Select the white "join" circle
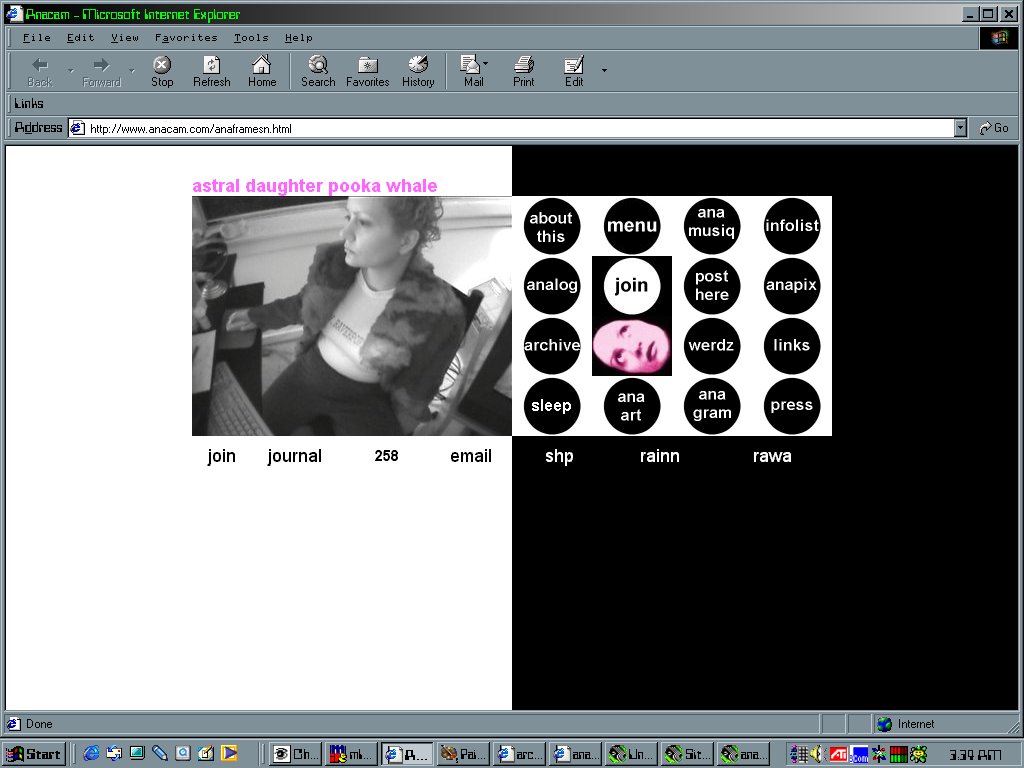 (x=631, y=286)
